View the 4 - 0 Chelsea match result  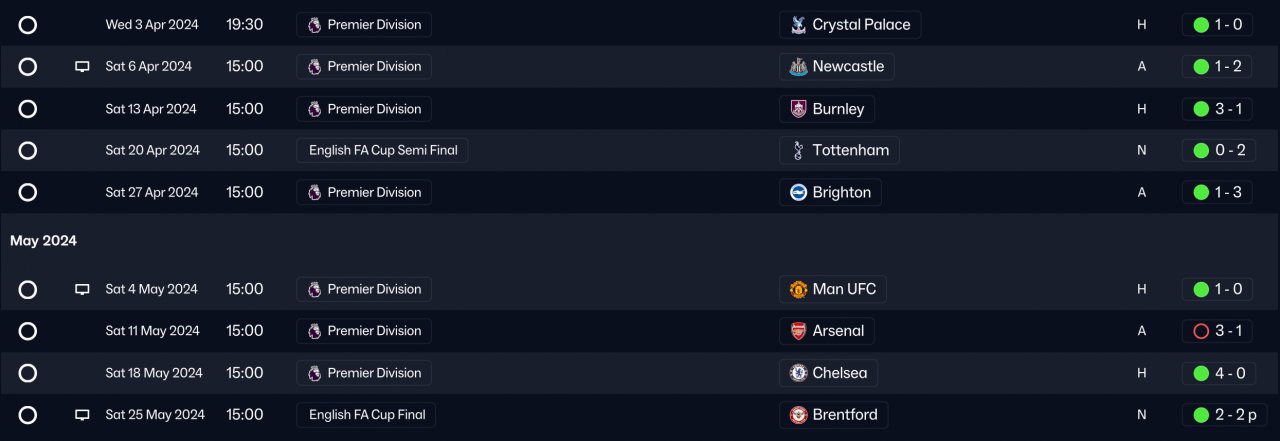[1217, 373]
